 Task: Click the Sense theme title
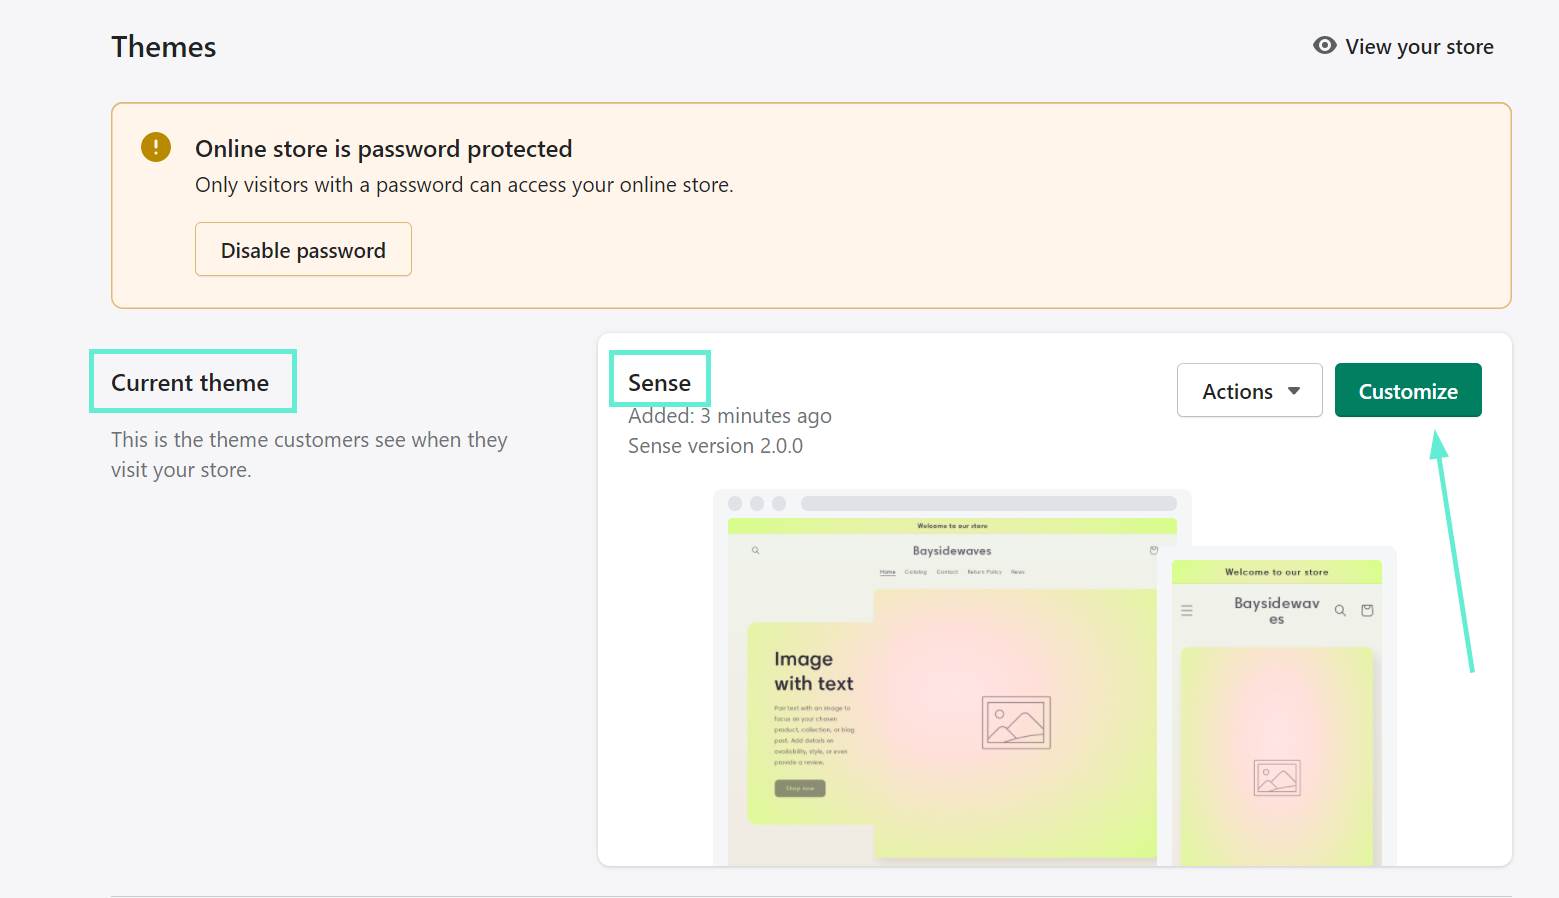point(659,383)
